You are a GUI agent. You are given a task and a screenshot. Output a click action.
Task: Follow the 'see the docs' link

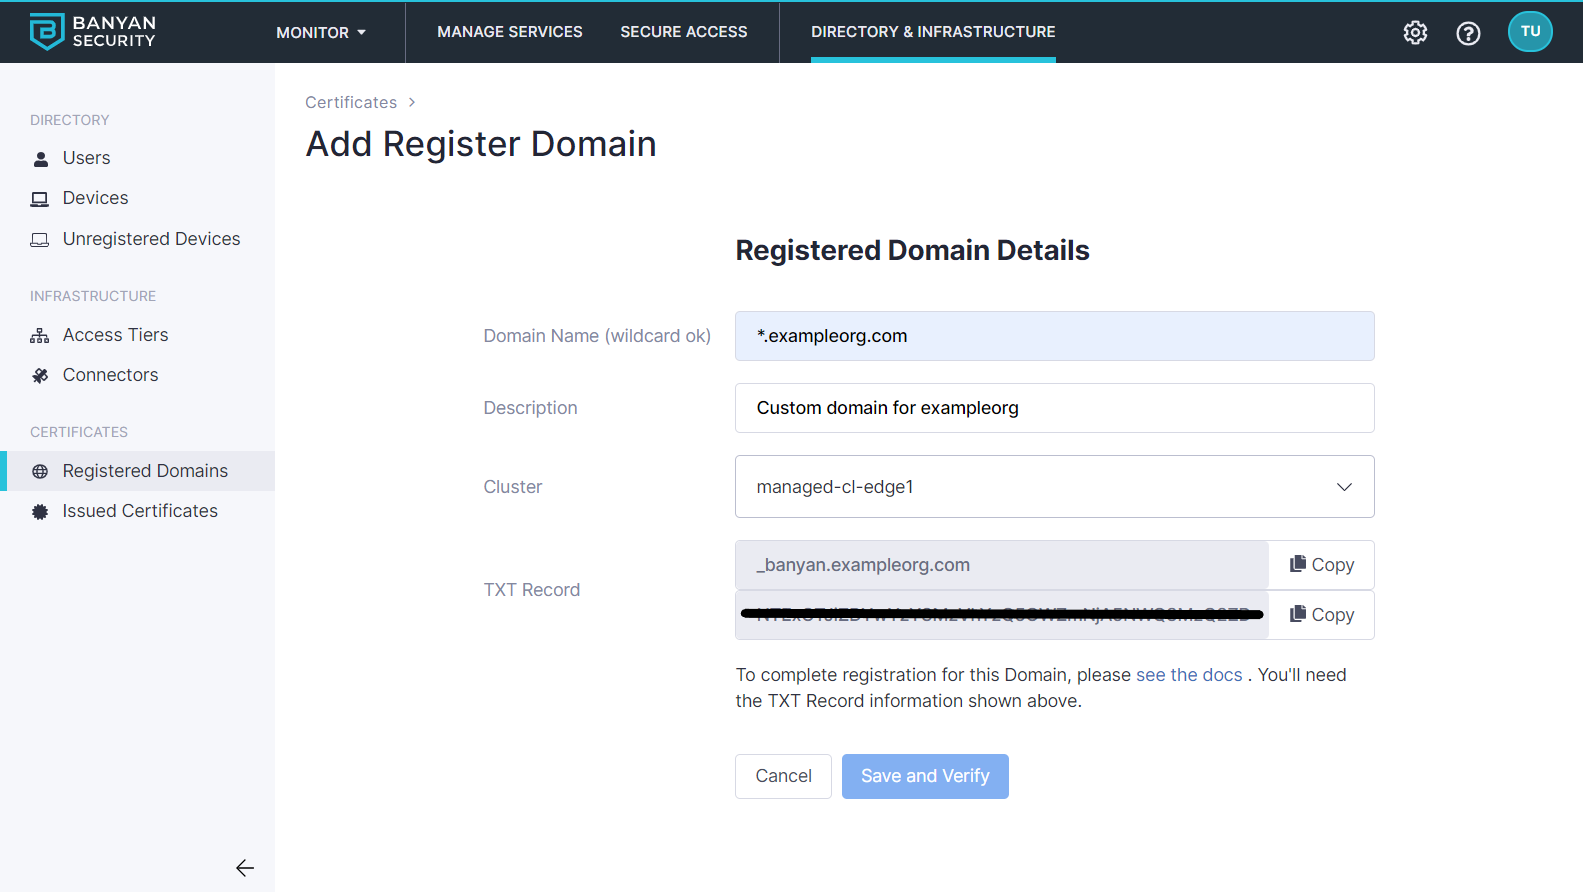[1188, 675]
